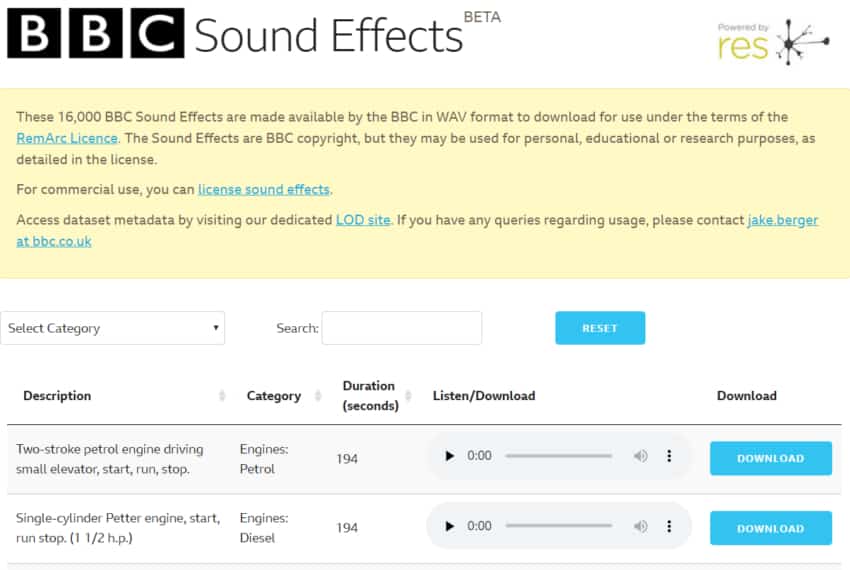Open more options for Two-stroke engine player
Viewport: 850px width, 570px height.
[x=669, y=456]
